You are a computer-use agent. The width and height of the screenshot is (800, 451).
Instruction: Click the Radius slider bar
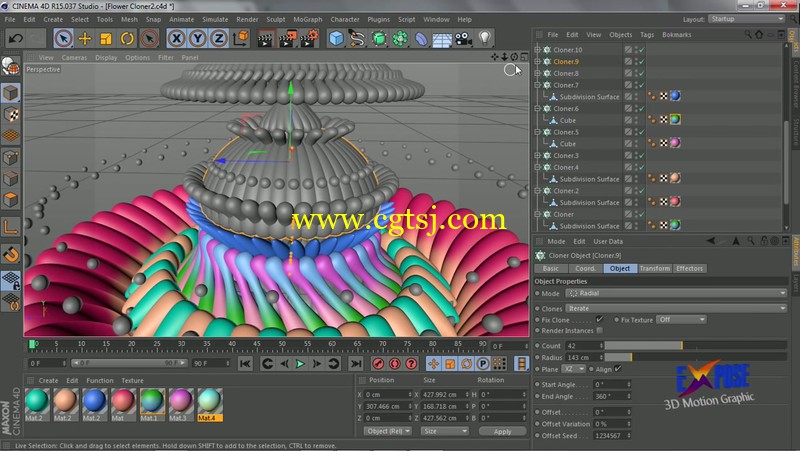[695, 357]
